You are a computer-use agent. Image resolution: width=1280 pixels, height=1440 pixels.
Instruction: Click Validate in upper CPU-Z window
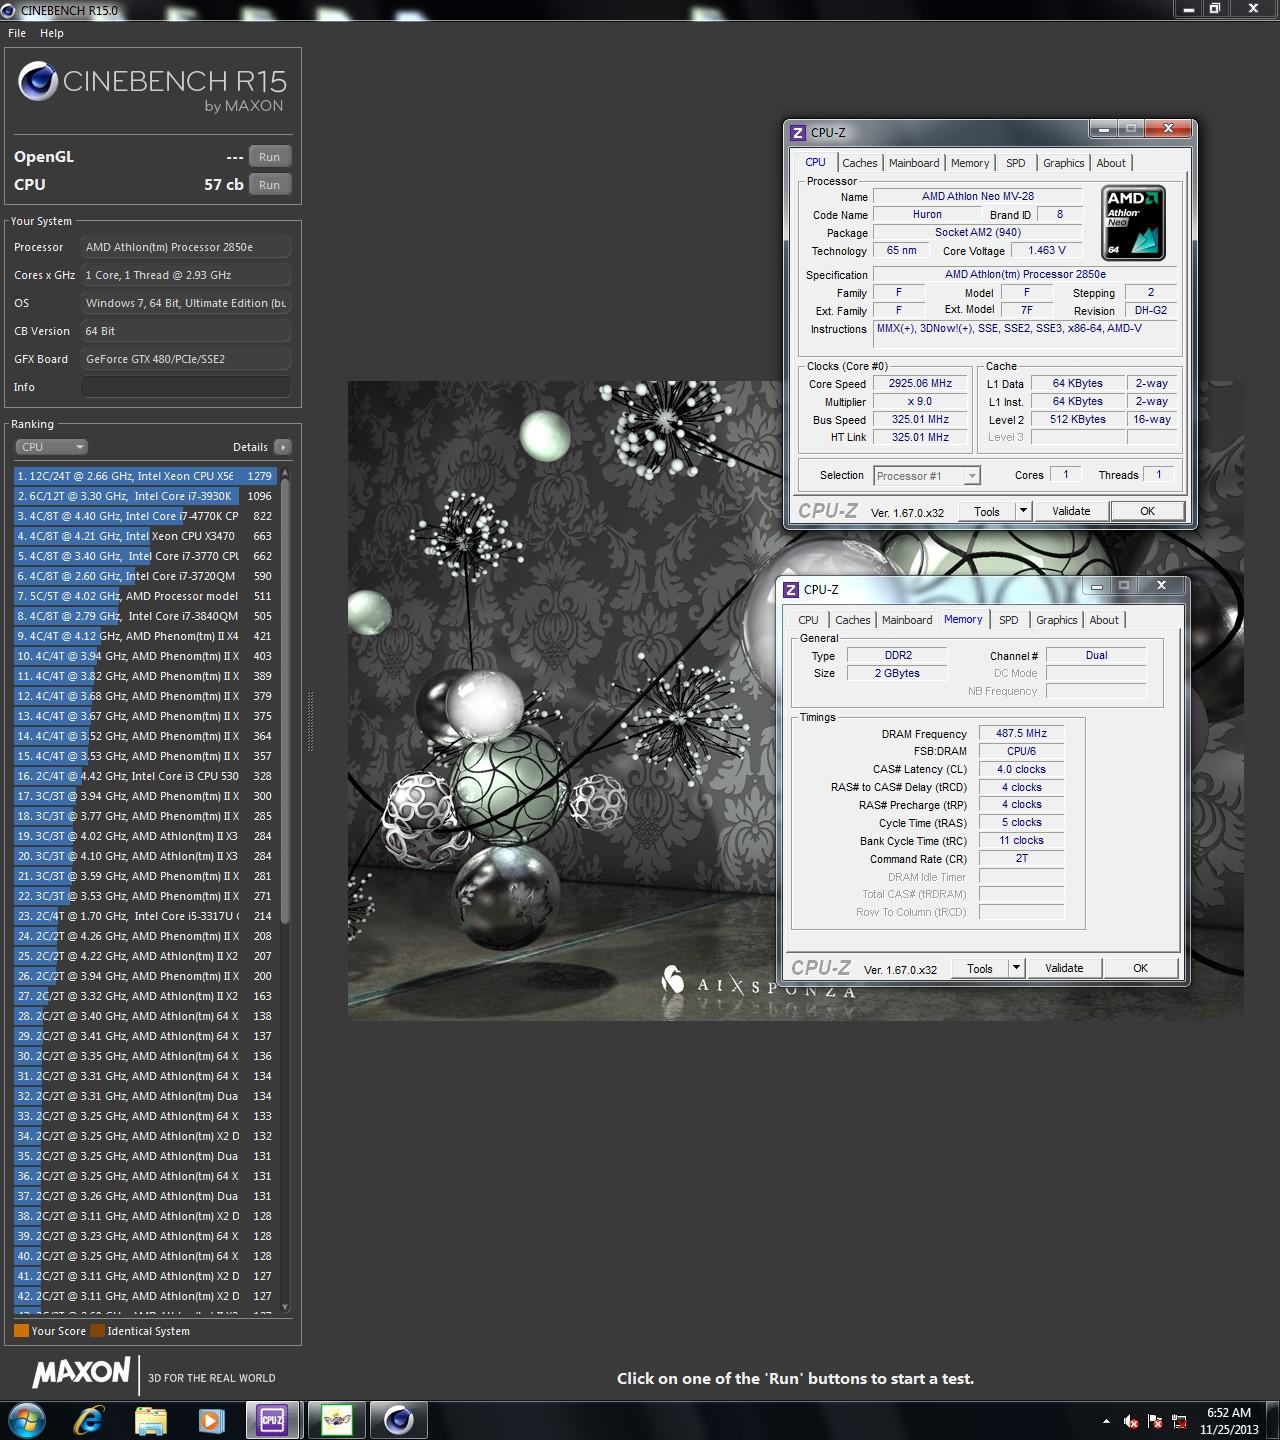click(x=1071, y=511)
